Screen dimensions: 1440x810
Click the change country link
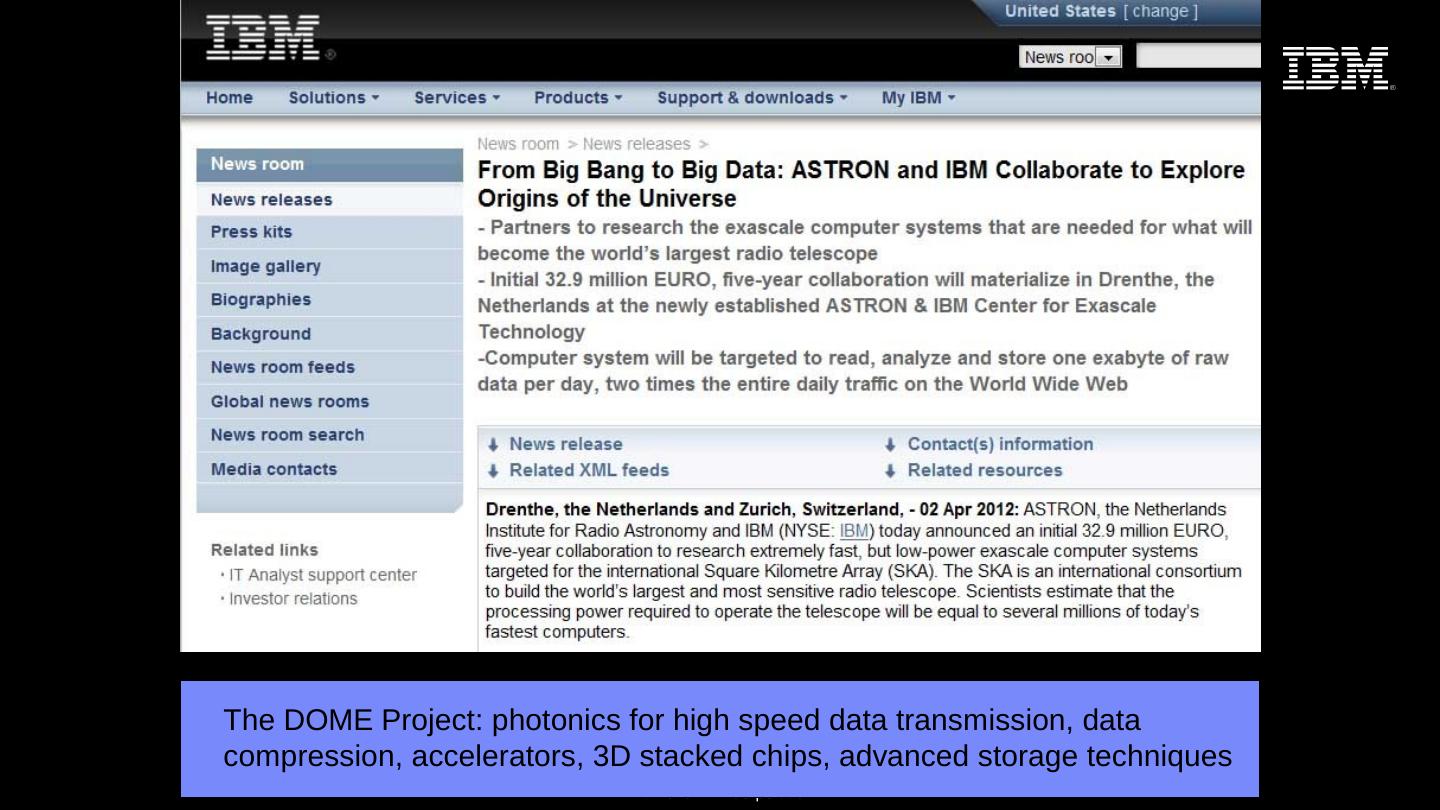point(1160,11)
